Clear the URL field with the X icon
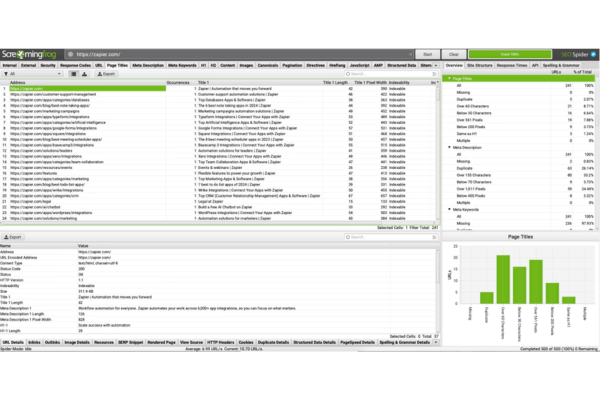The image size is (600, 400). [411, 54]
